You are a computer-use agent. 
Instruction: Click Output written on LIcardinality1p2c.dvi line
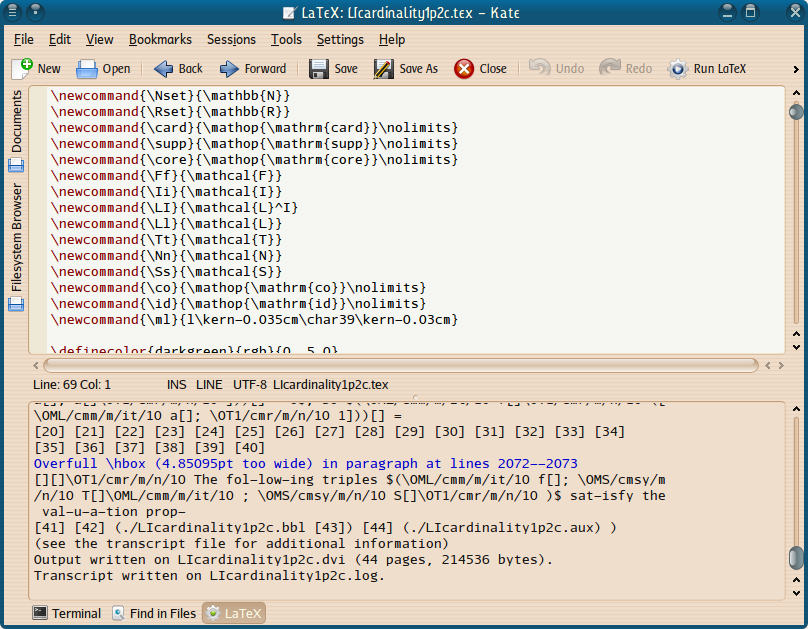(x=293, y=559)
